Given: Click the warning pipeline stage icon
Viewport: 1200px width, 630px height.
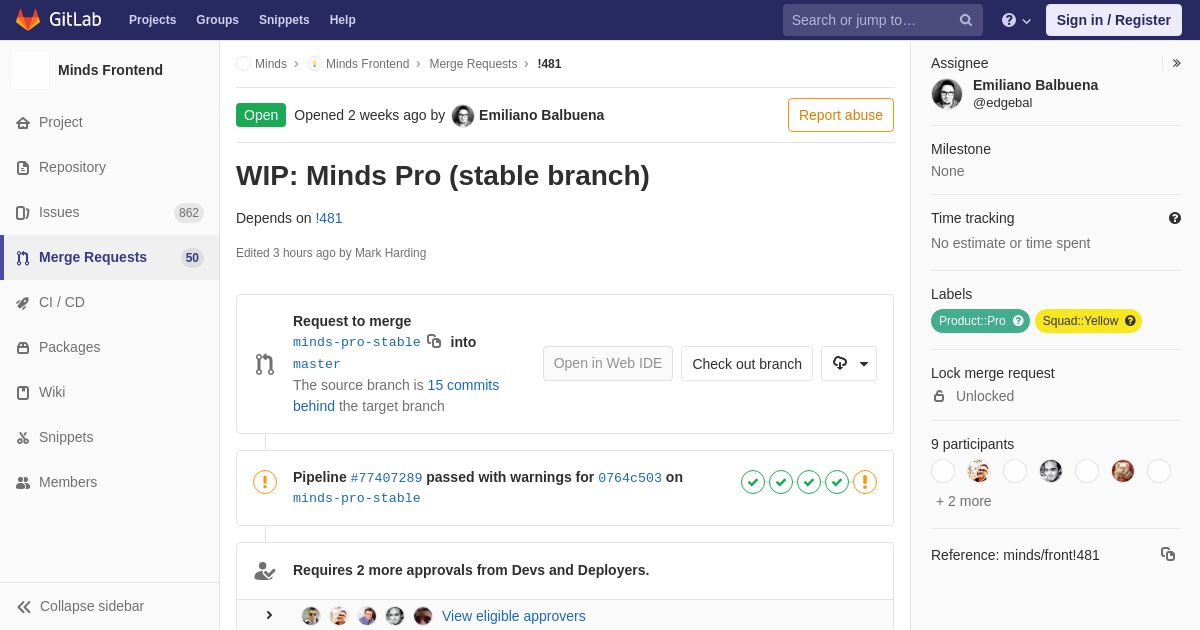Looking at the screenshot, I should point(865,482).
